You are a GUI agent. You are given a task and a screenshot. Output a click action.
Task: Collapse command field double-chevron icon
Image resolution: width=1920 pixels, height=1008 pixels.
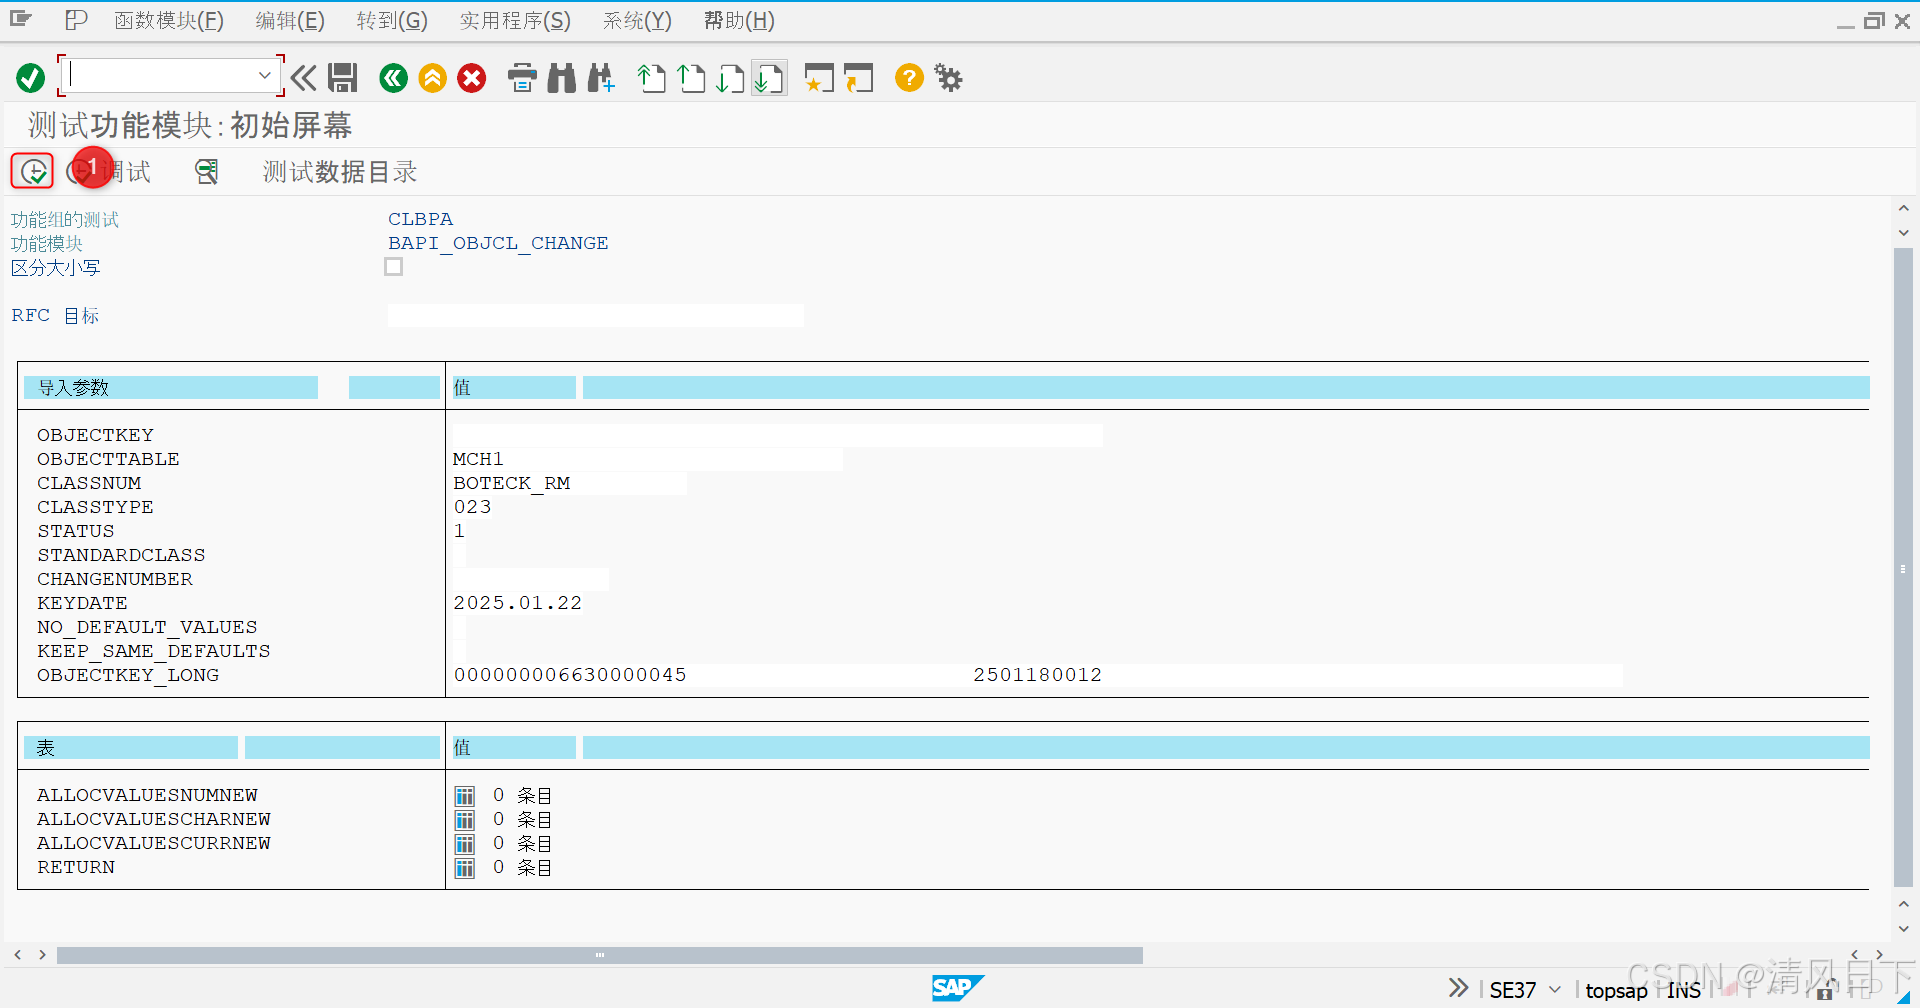point(304,78)
